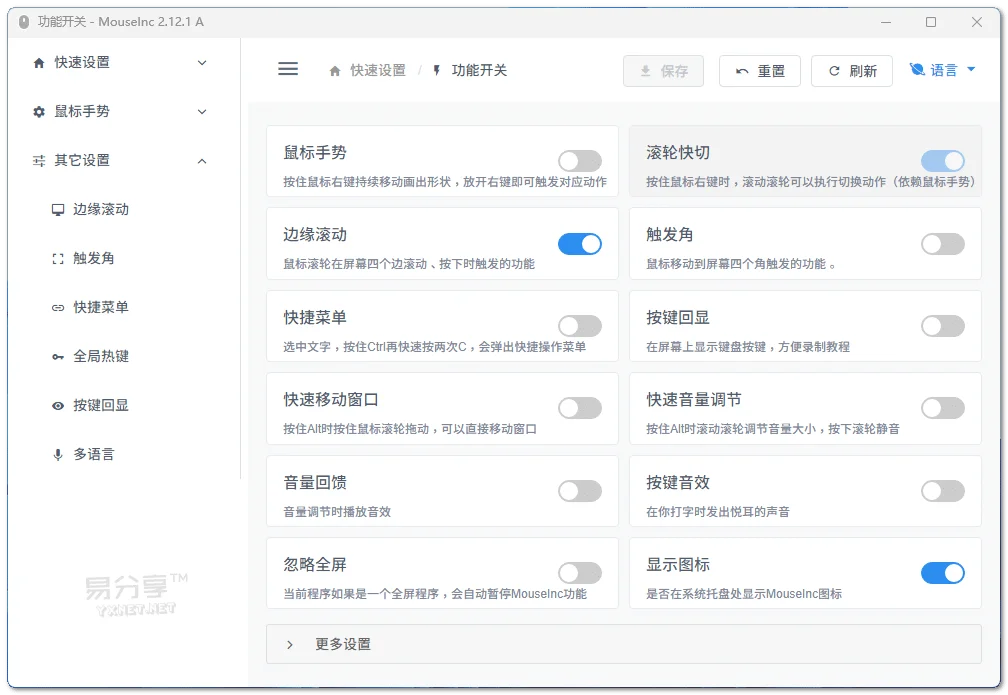Toggle the 滚轮快切 switch

point(943,161)
